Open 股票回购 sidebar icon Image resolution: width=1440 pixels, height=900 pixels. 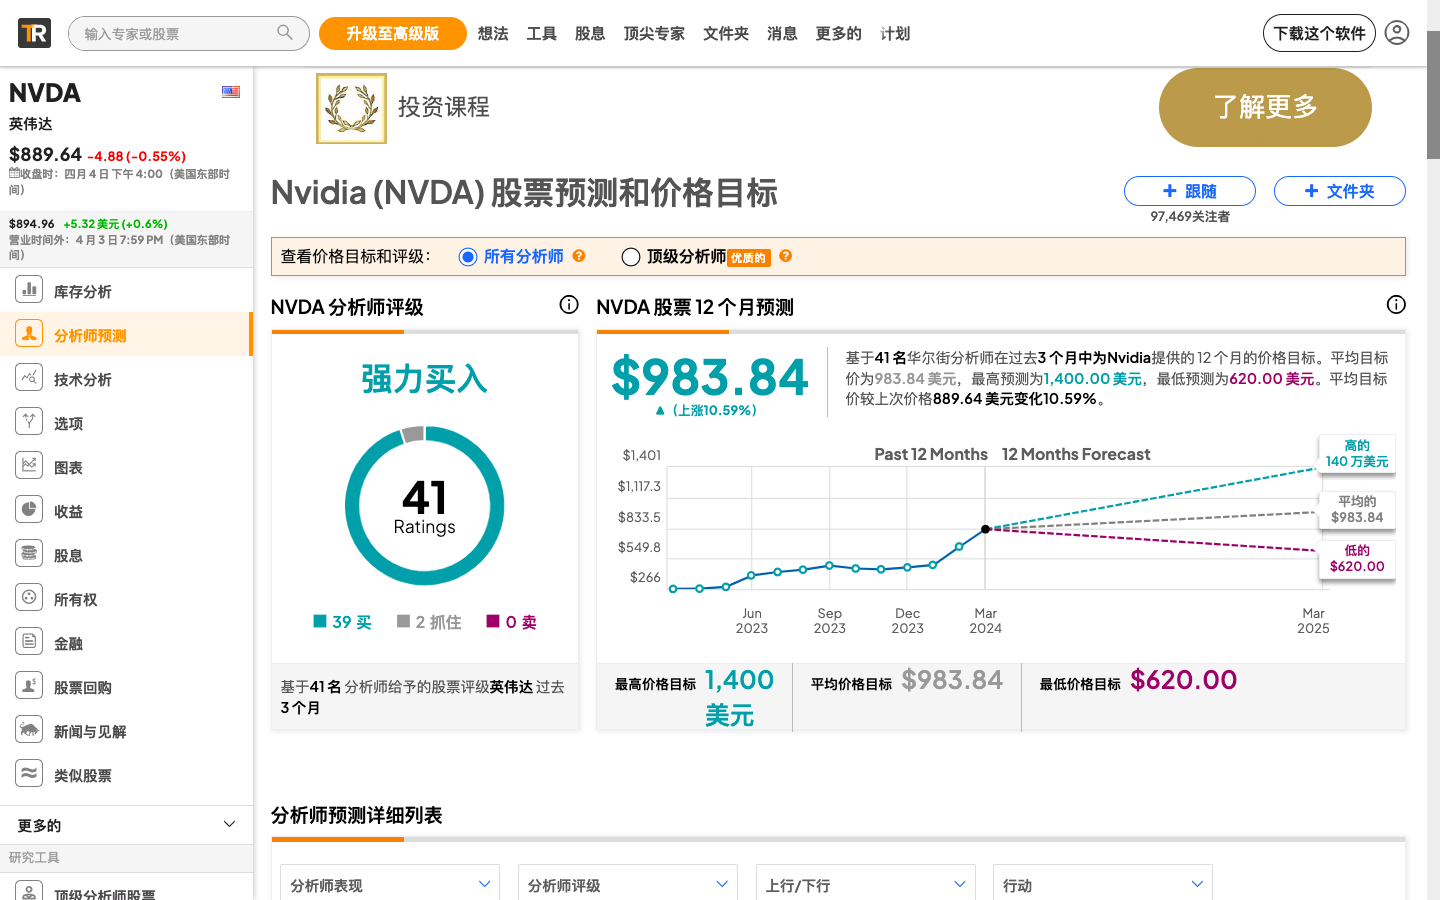click(29, 686)
